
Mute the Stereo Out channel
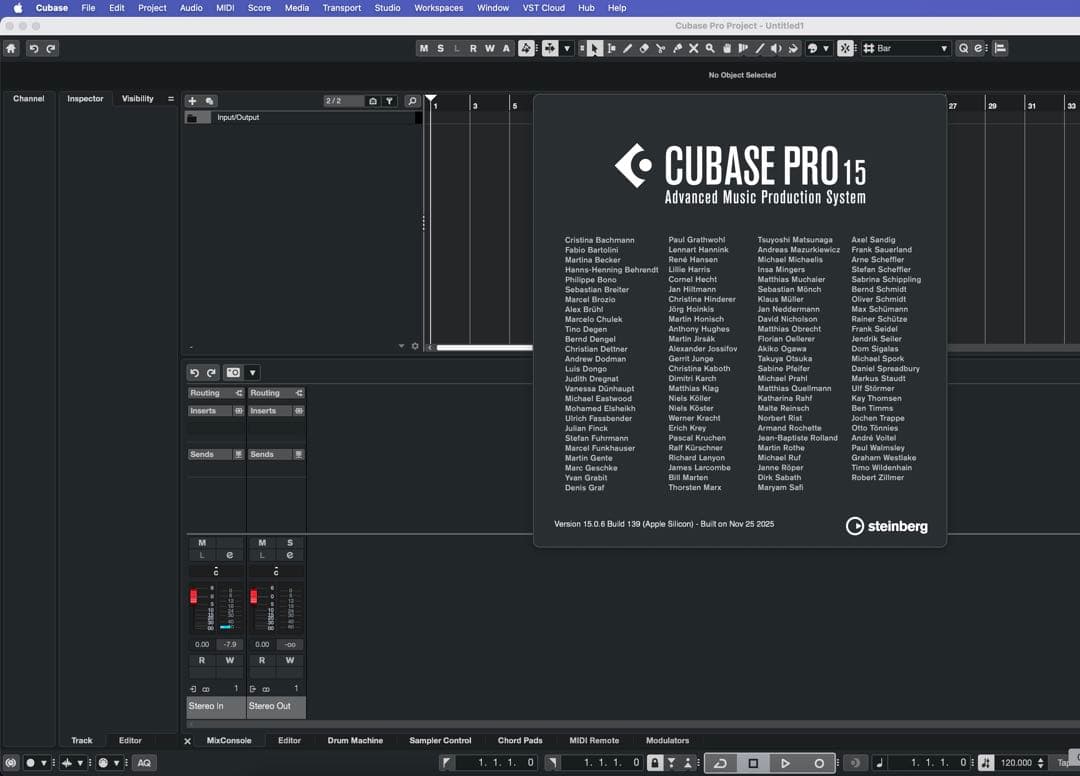pyautogui.click(x=262, y=543)
